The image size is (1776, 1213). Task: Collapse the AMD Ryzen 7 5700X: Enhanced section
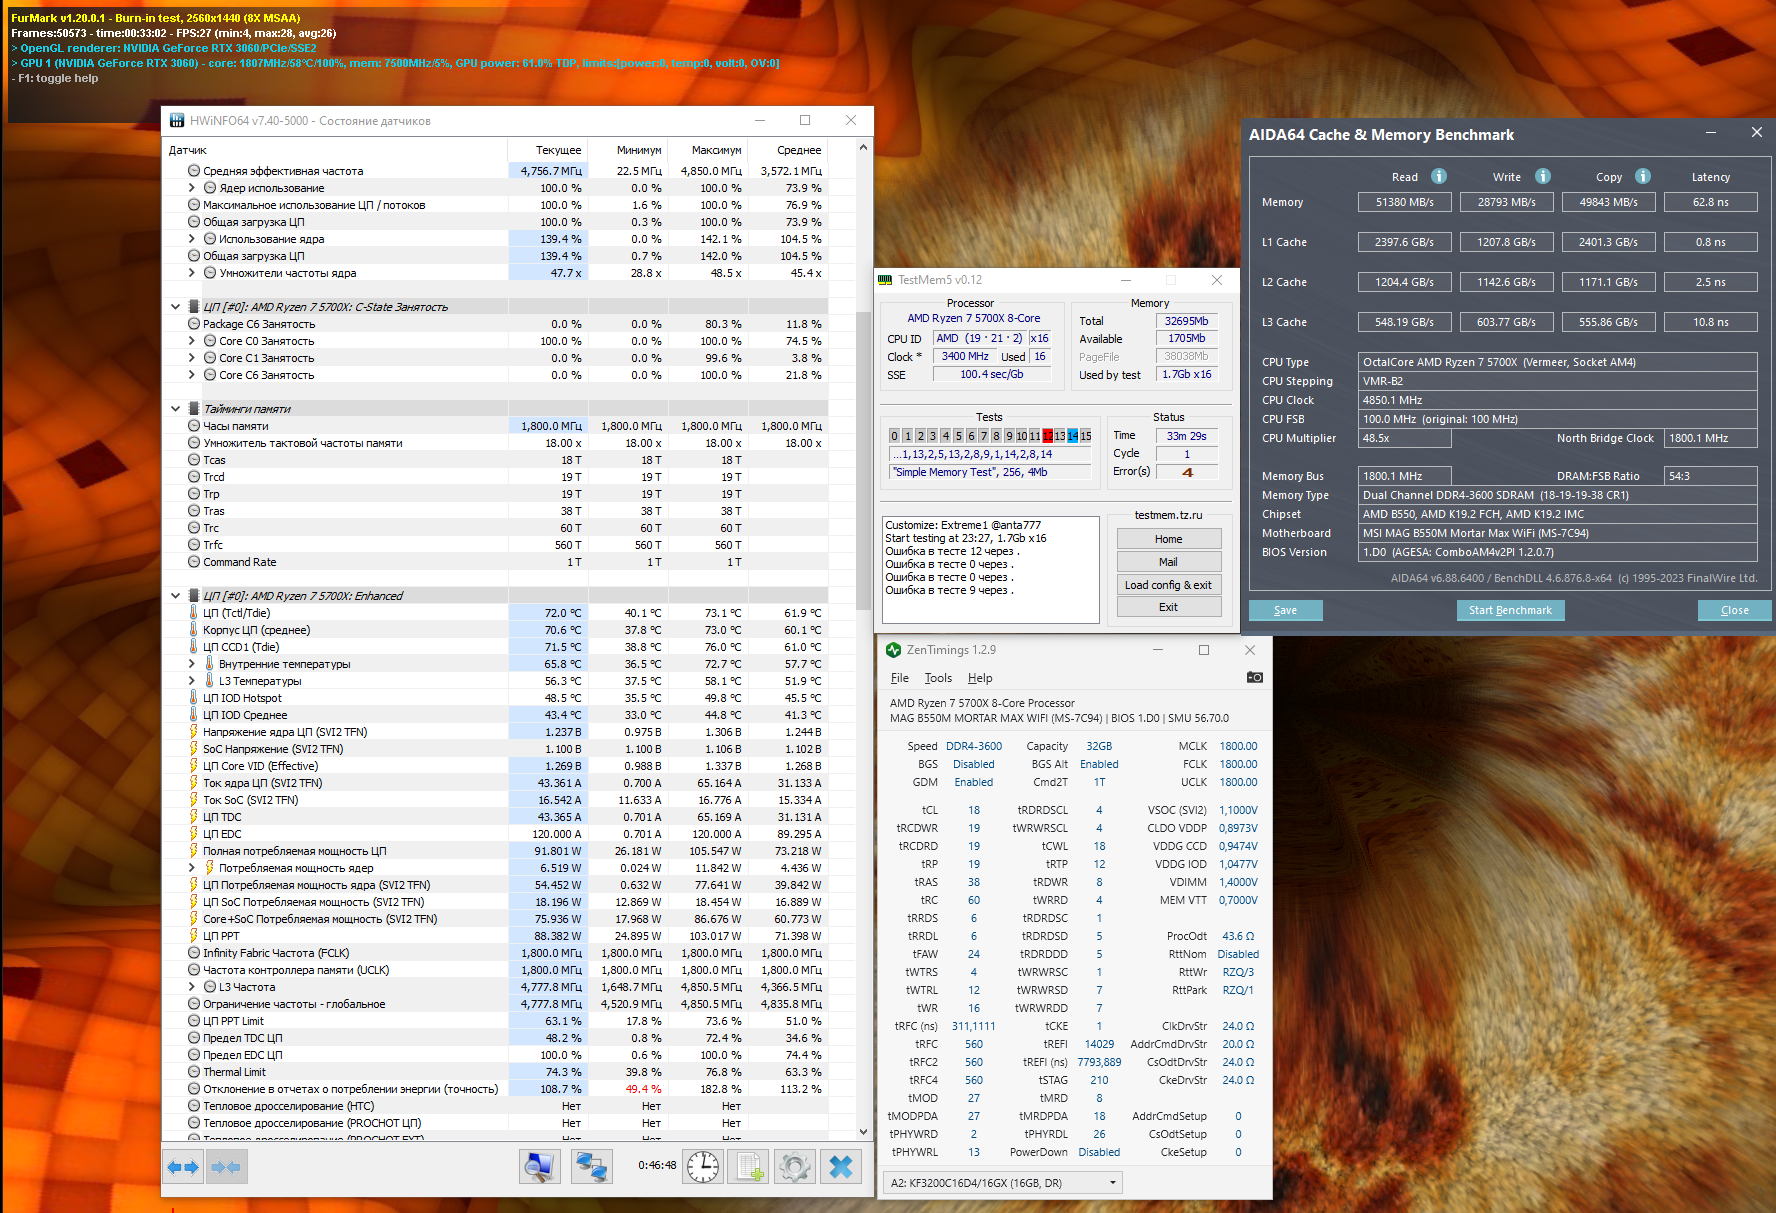175,596
